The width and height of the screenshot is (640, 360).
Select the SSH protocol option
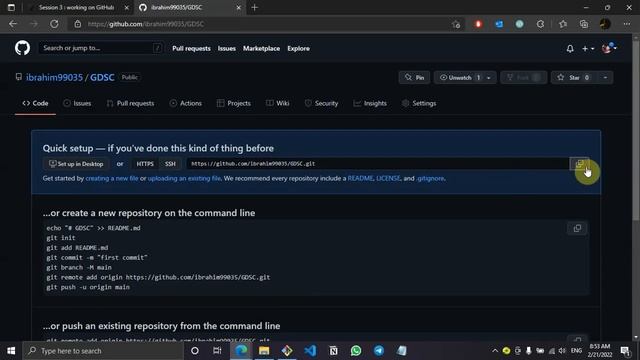coord(170,164)
